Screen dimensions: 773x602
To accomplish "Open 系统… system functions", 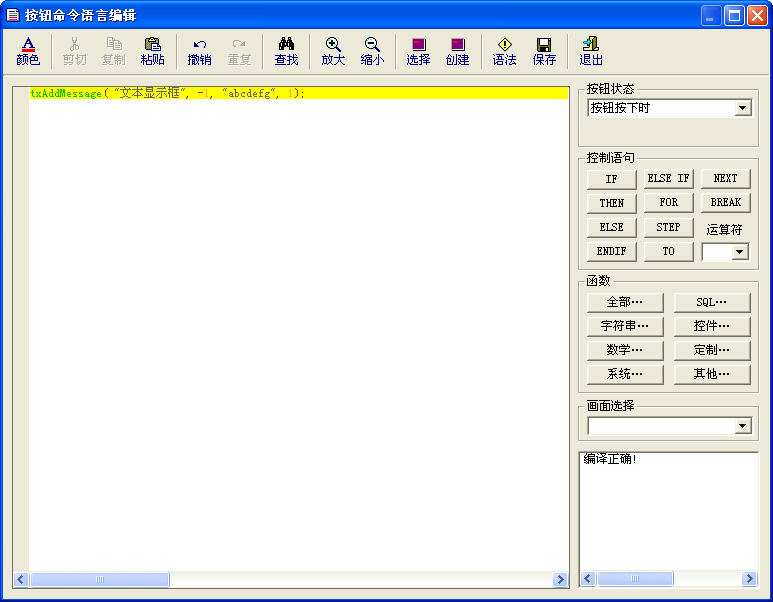I will click(625, 374).
